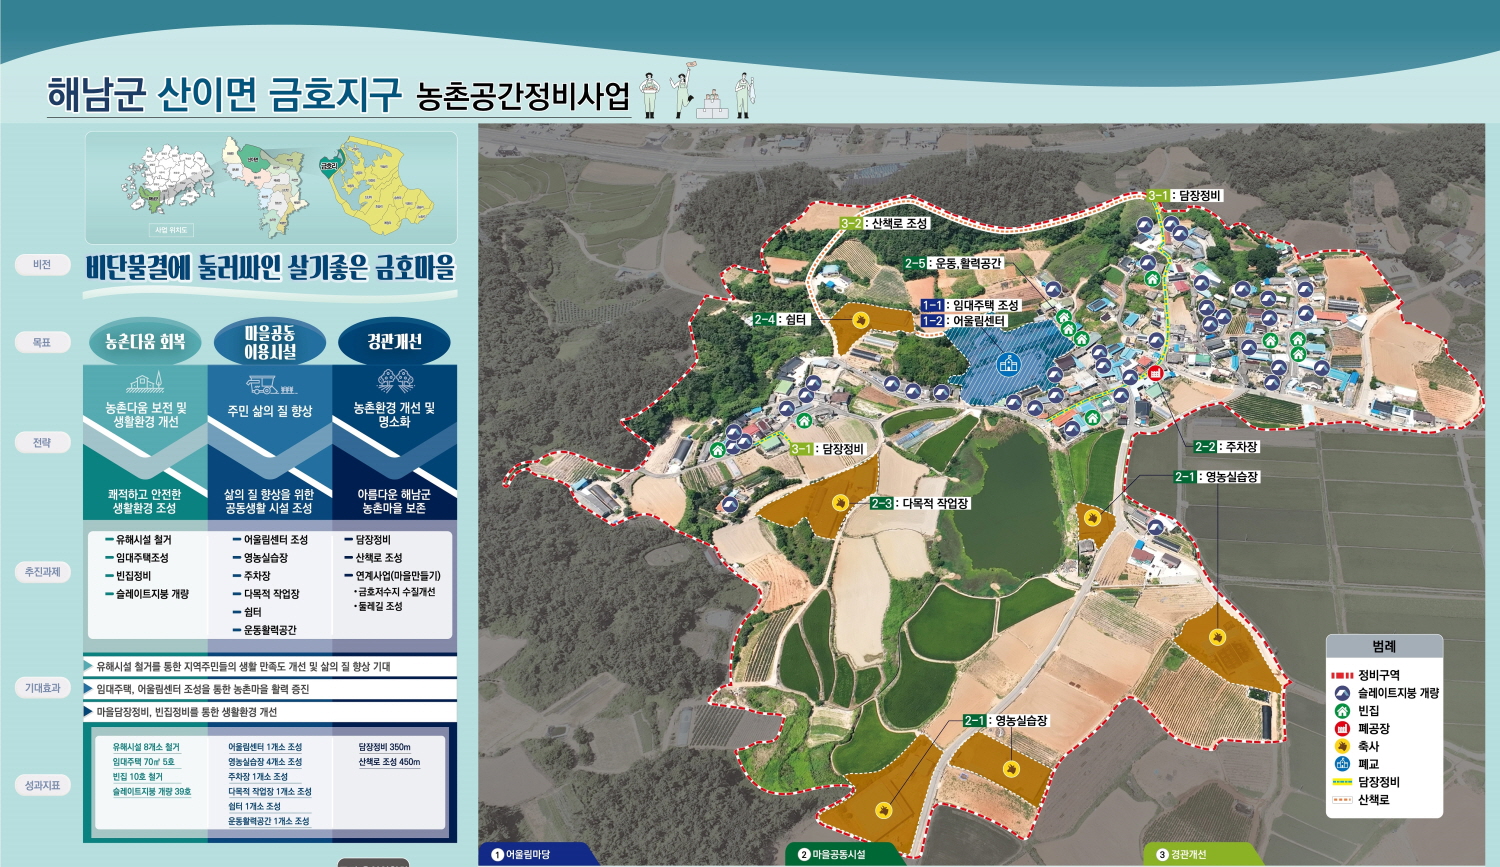Click the livestock icon in the 2-4 쉼터 zone
Screen dimensions: 1500x867
pos(861,320)
